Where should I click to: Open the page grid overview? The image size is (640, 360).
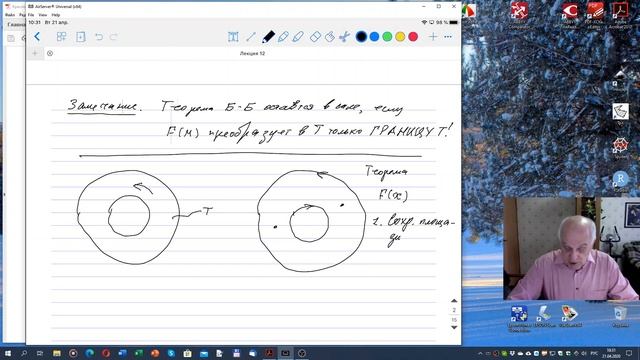click(61, 37)
